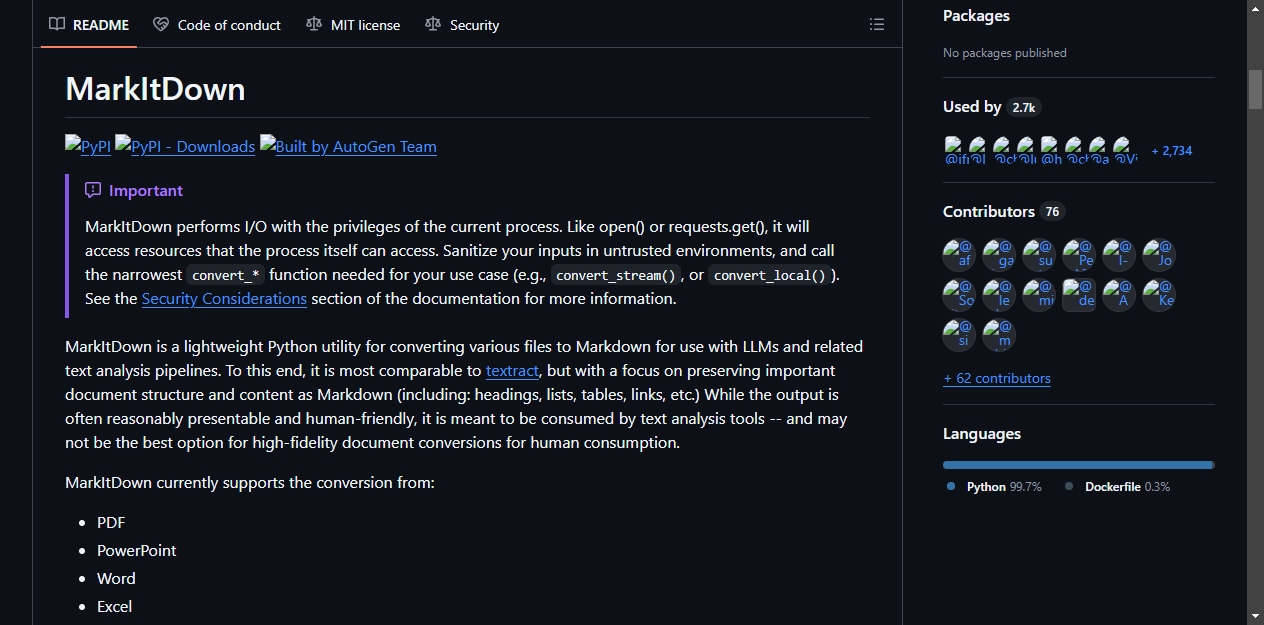
Task: Open the Code of conduct tab
Action: (x=217, y=25)
